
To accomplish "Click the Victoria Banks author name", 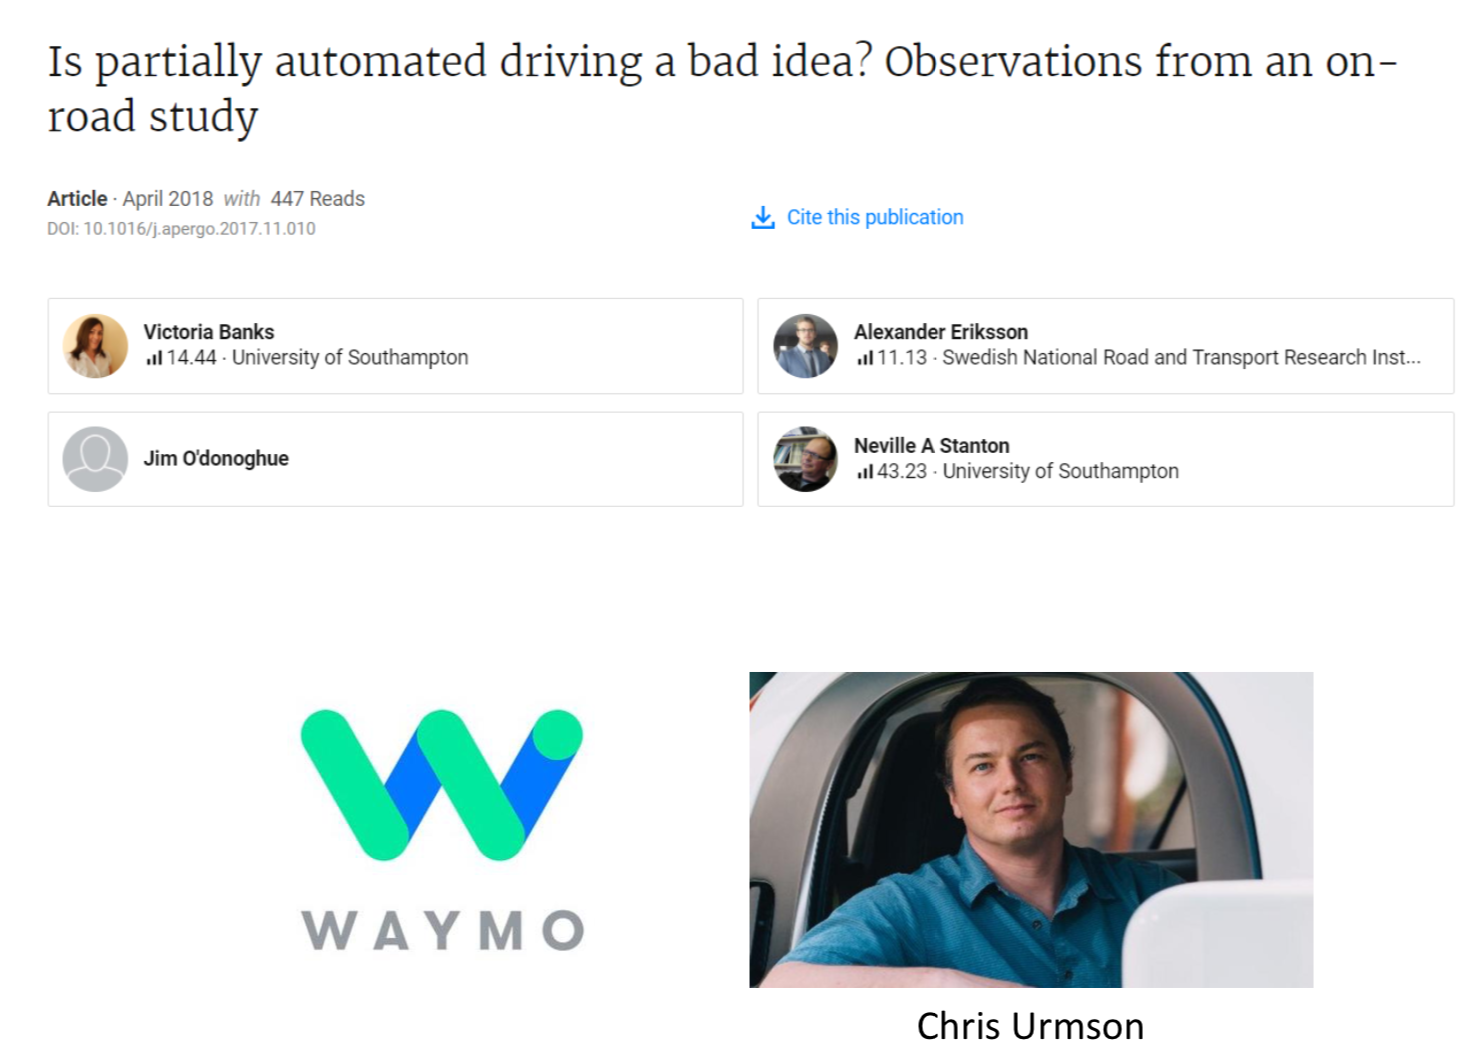I will (208, 332).
